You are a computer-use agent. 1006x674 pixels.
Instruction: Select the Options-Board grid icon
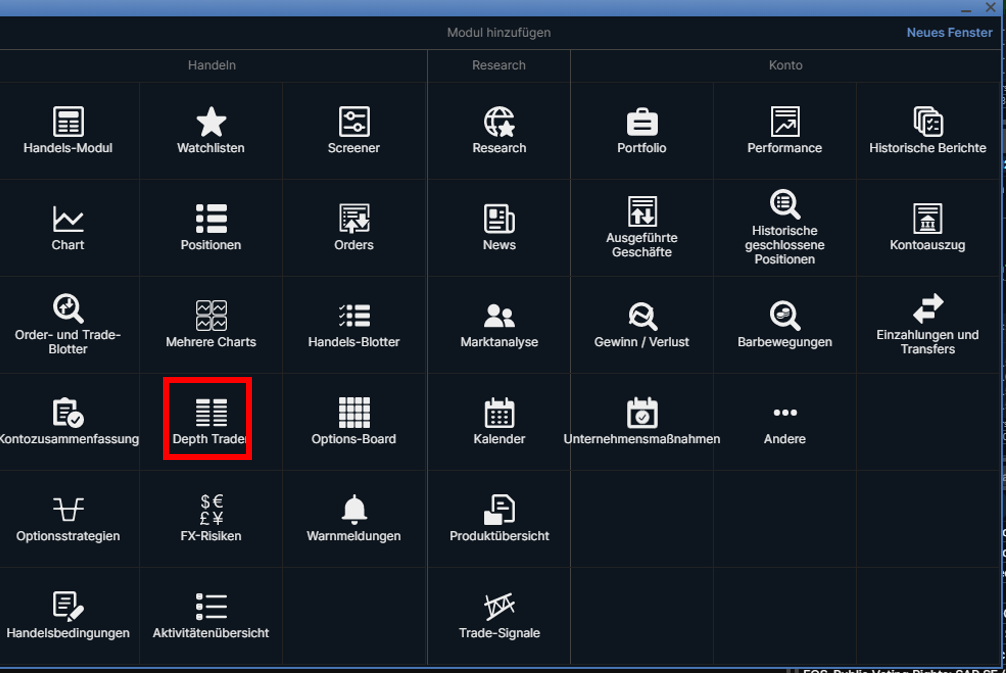click(354, 414)
